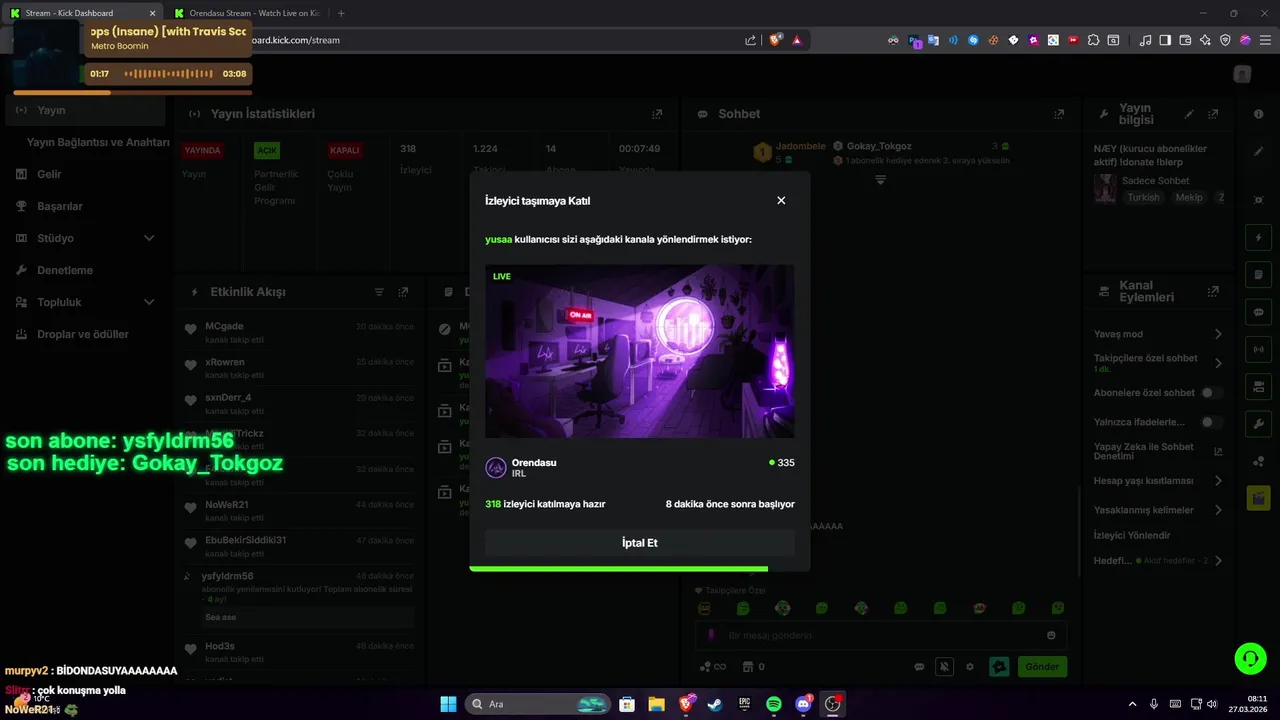Toggle chat notification mute bell icon

[944, 666]
